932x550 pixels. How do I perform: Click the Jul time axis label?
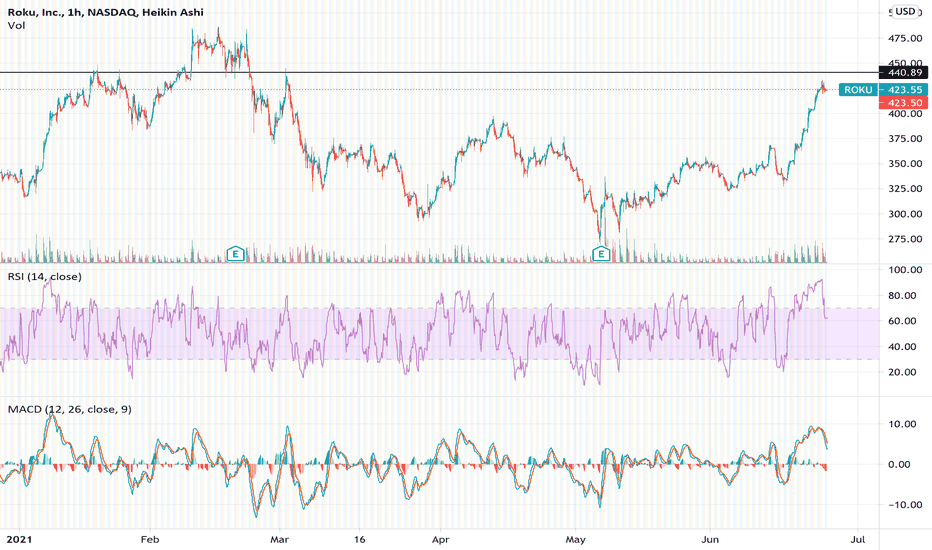click(858, 540)
